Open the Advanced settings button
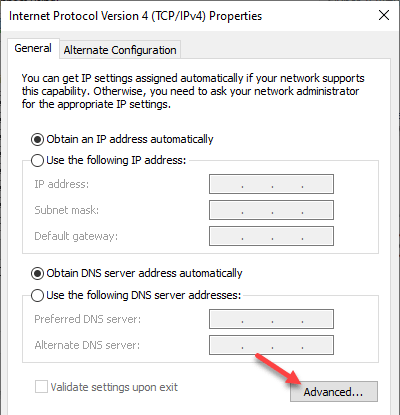Viewport: 400px width, 415px height. coord(334,392)
